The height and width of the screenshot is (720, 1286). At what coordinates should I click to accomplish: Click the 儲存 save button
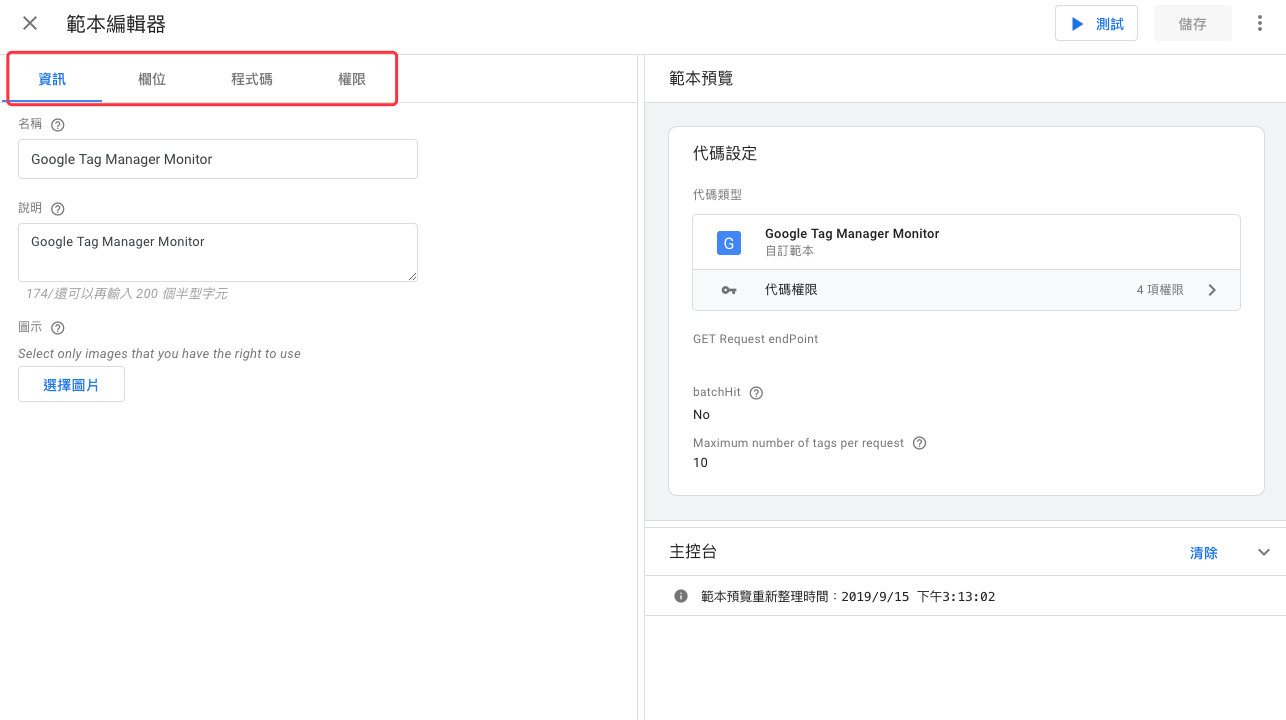tap(1192, 22)
